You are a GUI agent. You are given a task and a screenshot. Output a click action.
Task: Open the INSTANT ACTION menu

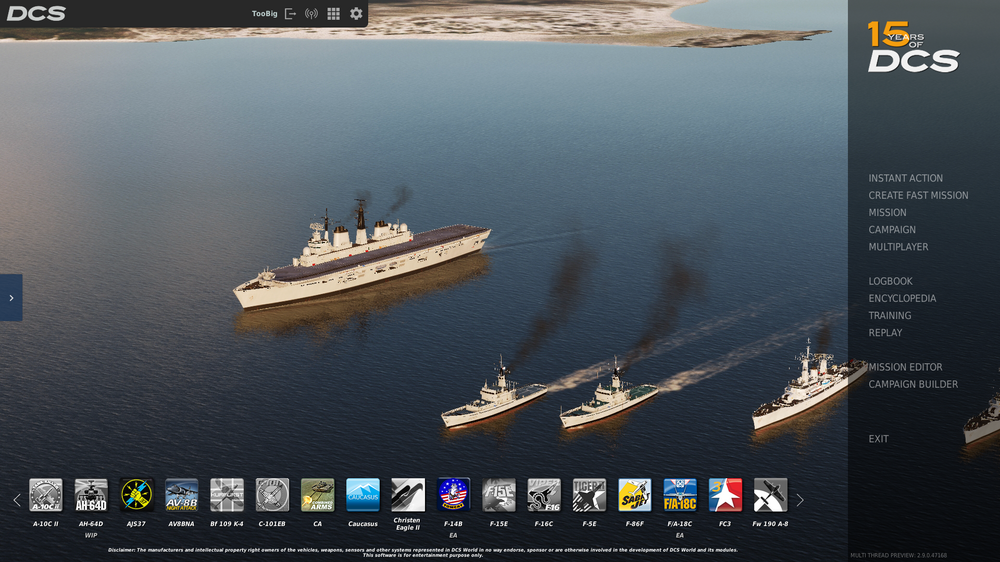(905, 178)
